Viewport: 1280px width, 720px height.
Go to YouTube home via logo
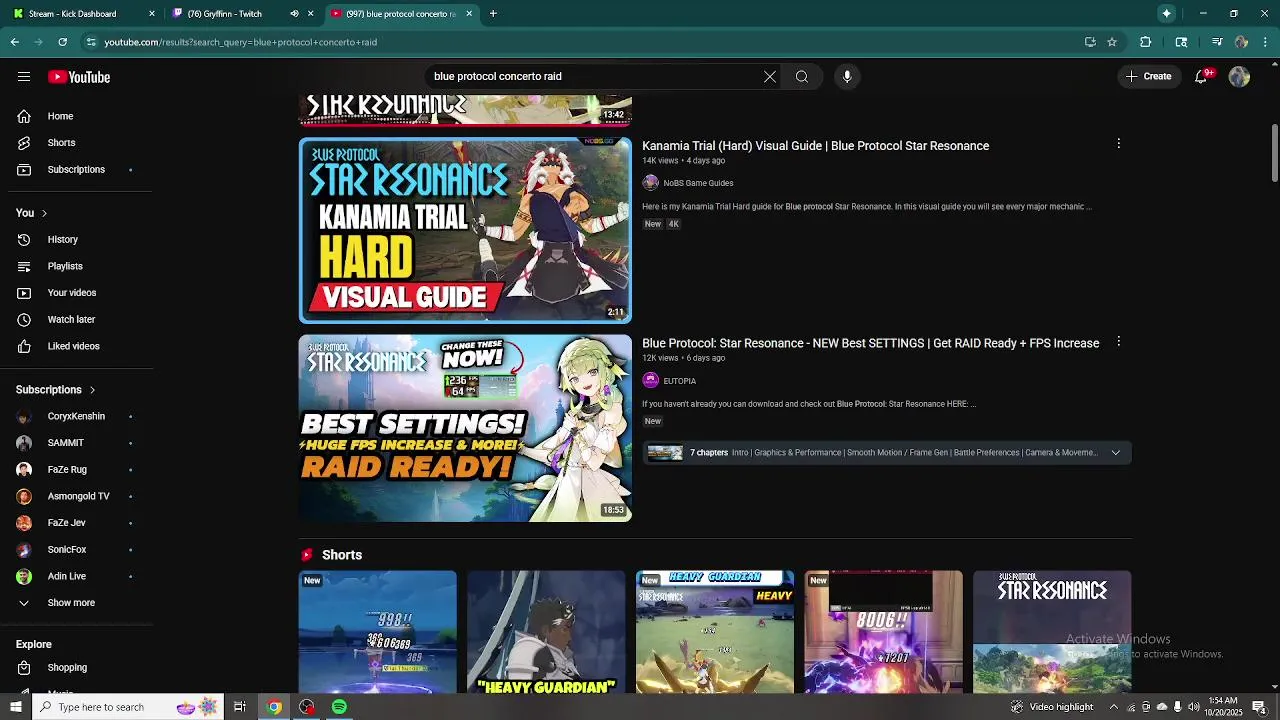click(79, 77)
